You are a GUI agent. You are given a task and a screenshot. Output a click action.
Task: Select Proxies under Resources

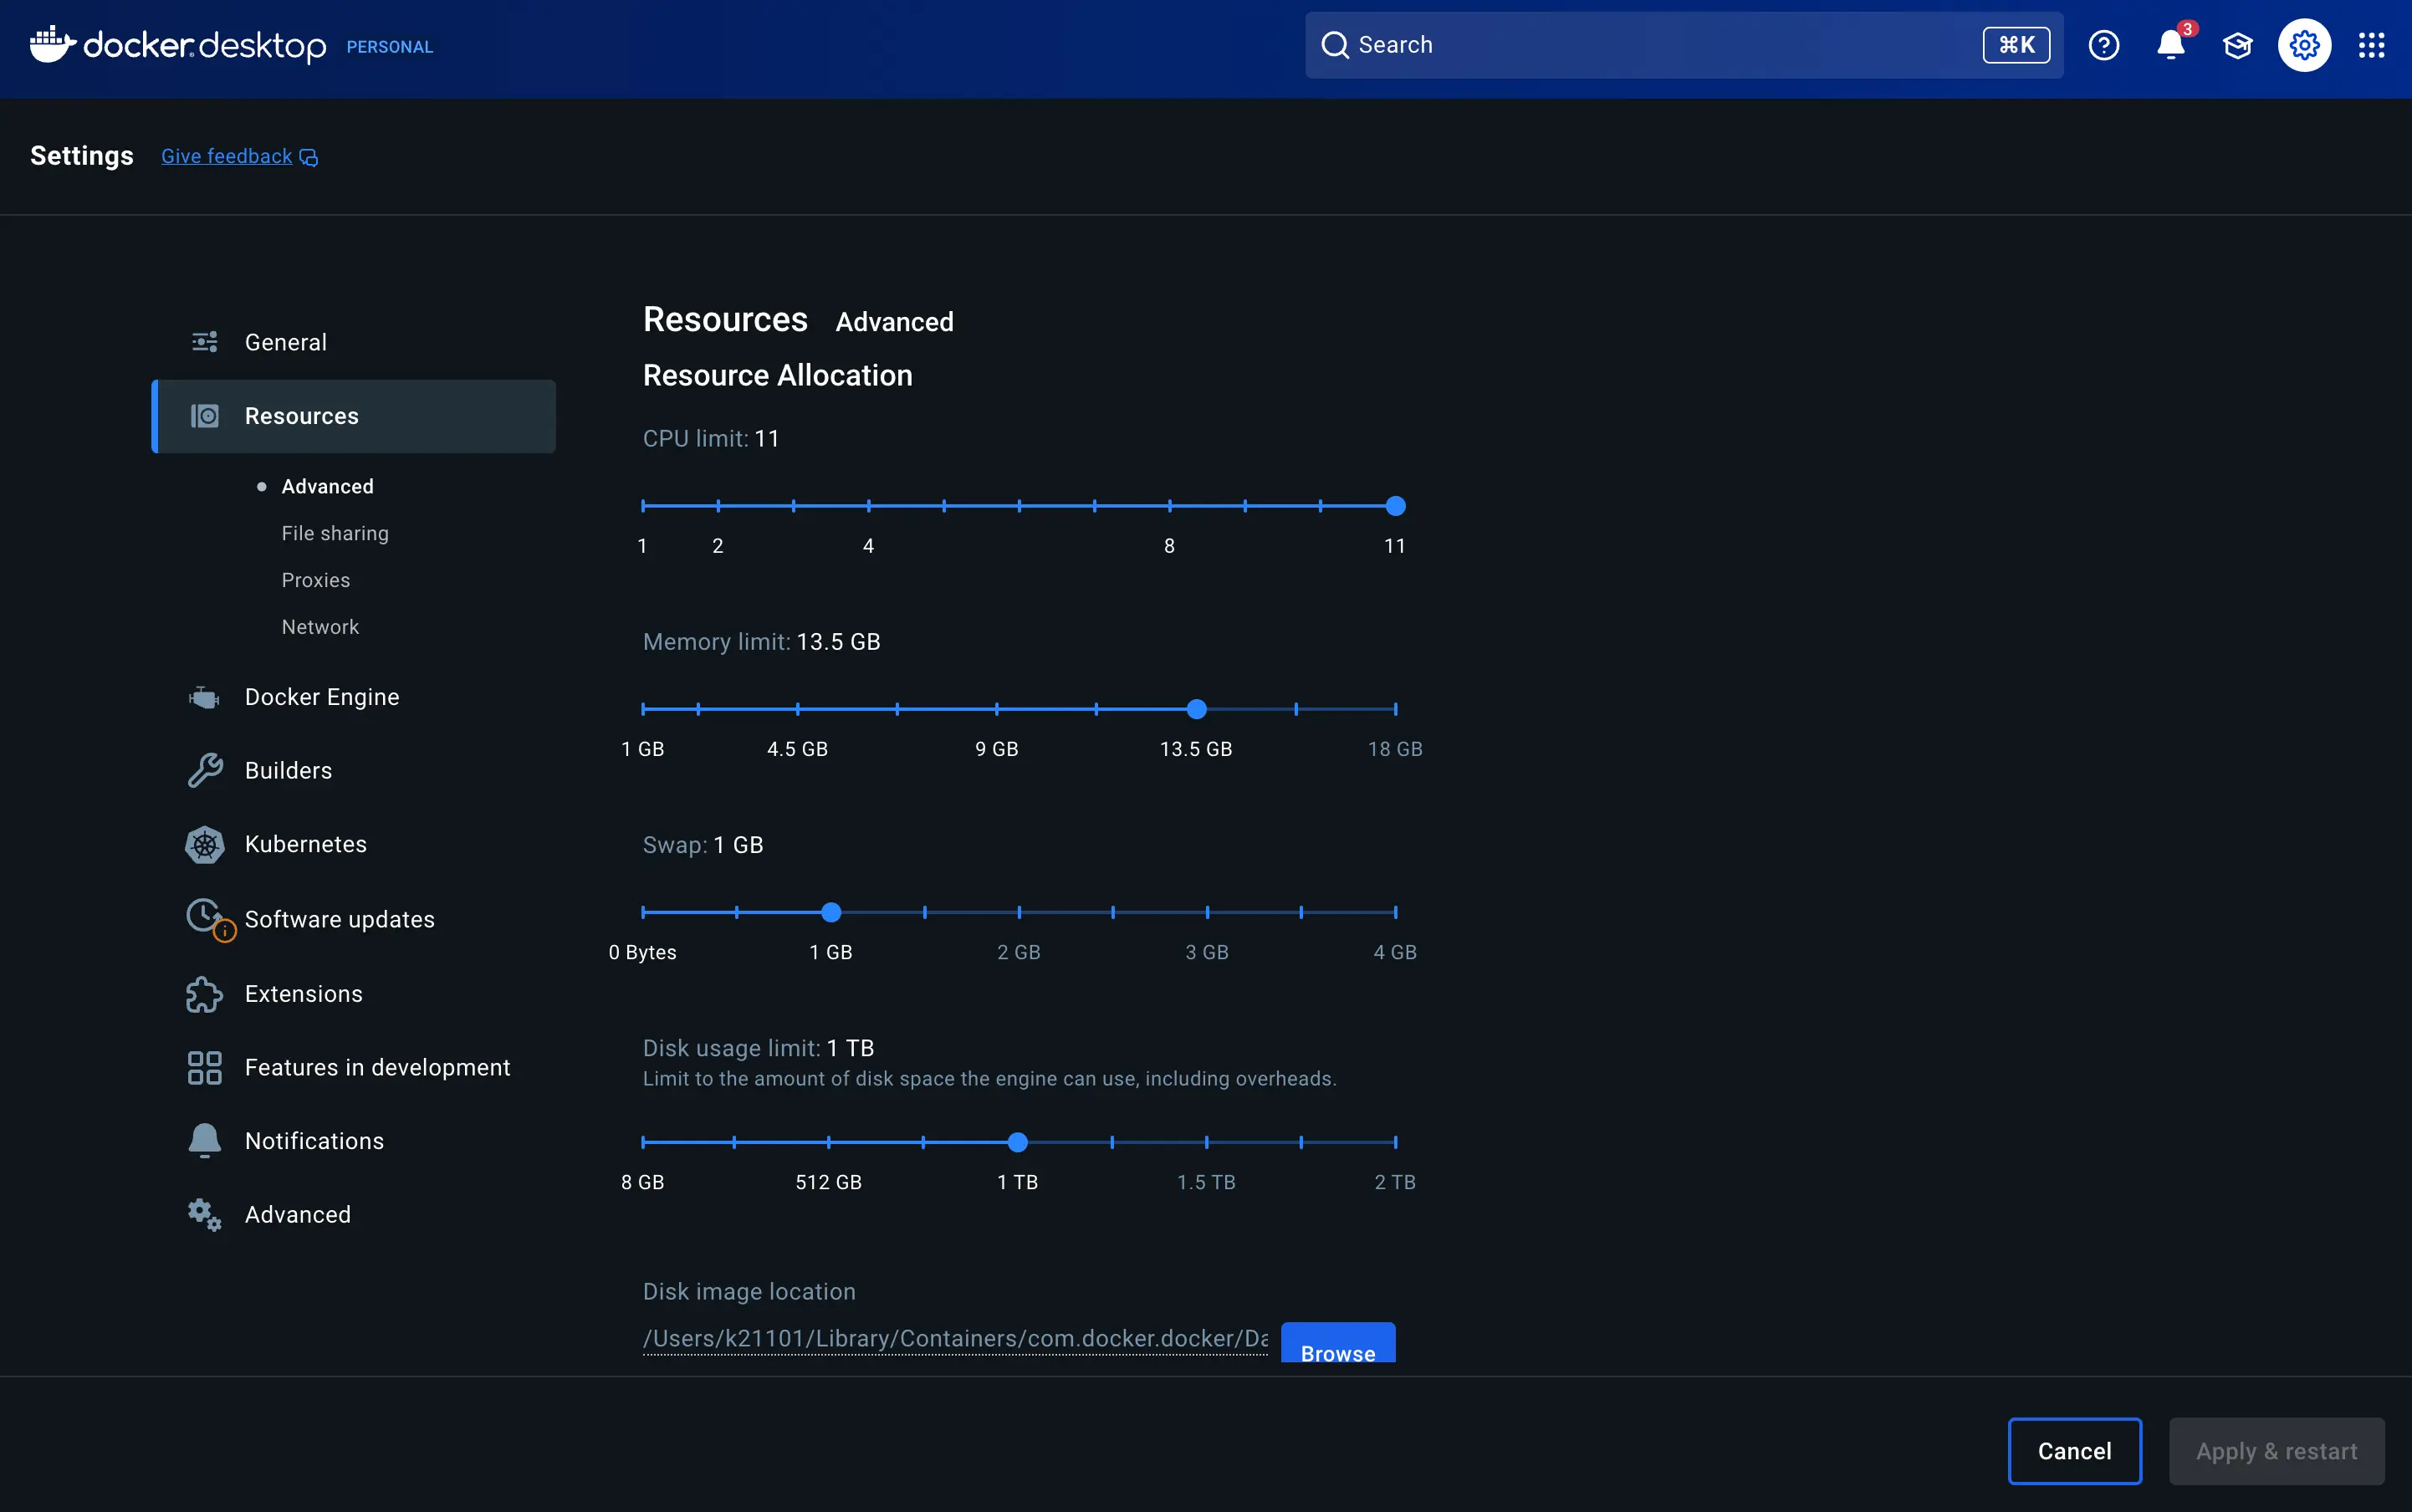pos(316,580)
